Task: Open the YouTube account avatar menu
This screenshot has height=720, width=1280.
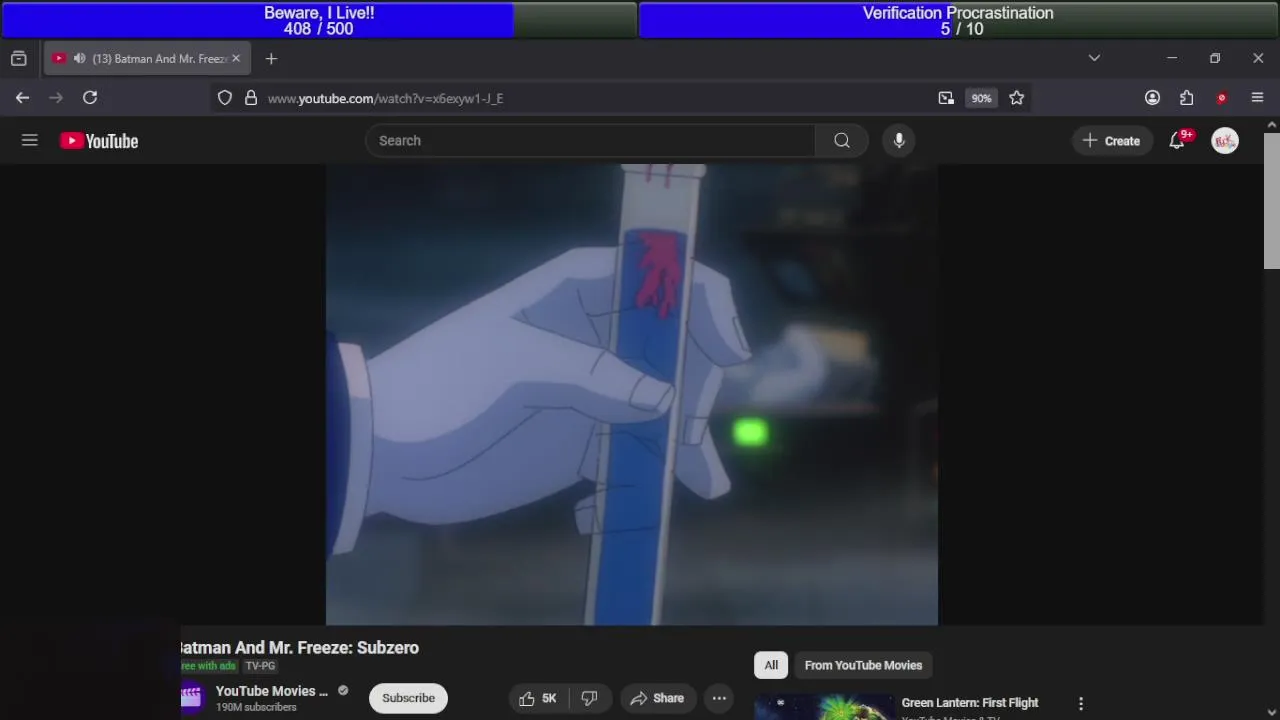Action: [x=1225, y=141]
